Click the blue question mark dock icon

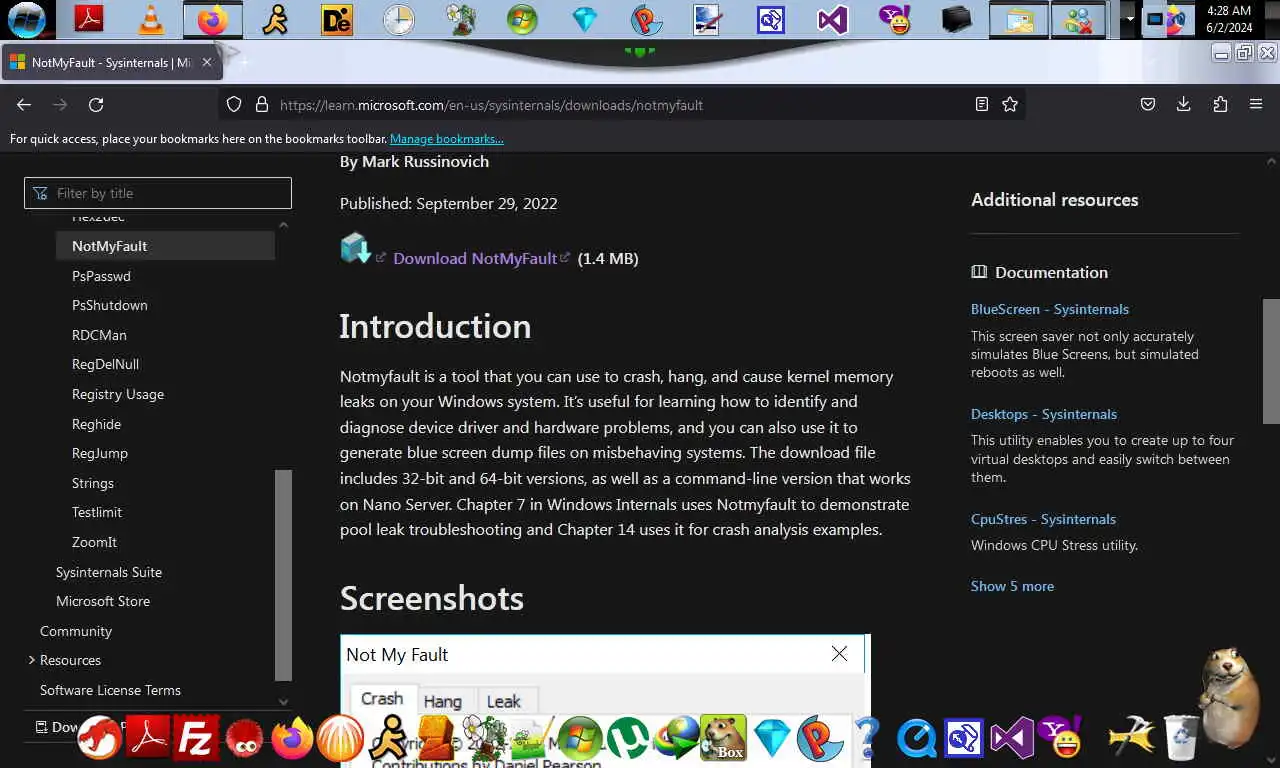click(868, 739)
